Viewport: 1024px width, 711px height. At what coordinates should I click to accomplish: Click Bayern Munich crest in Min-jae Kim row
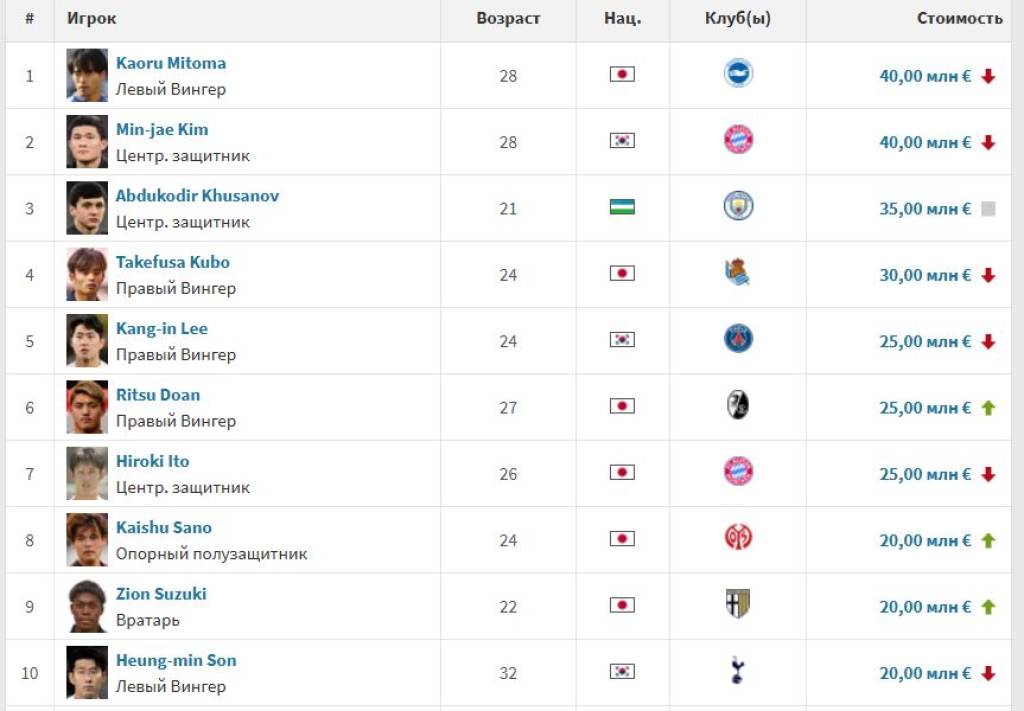click(x=738, y=141)
